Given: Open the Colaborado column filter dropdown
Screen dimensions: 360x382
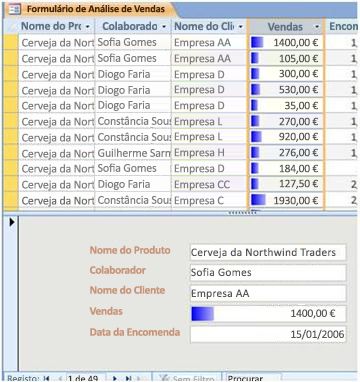Looking at the screenshot, I should click(164, 27).
